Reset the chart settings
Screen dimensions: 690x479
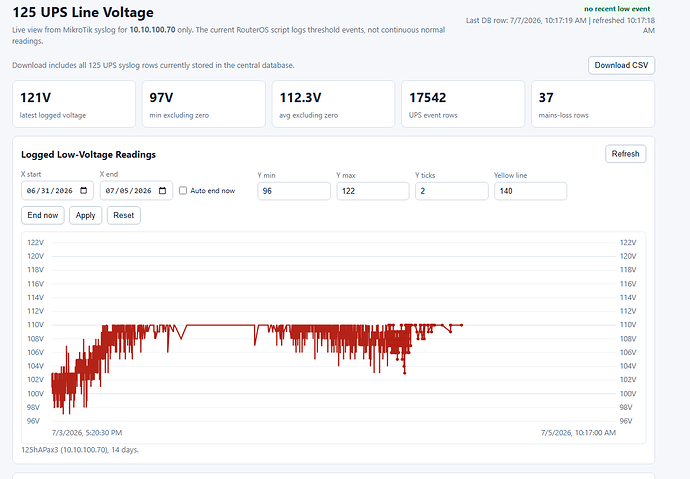tap(124, 216)
